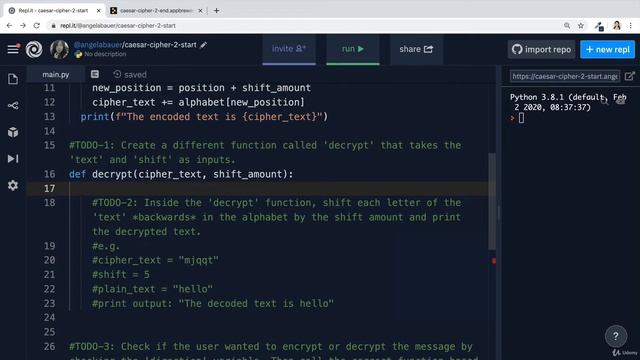Click the saved history indicator
The width and height of the screenshot is (640, 360).
(130, 75)
